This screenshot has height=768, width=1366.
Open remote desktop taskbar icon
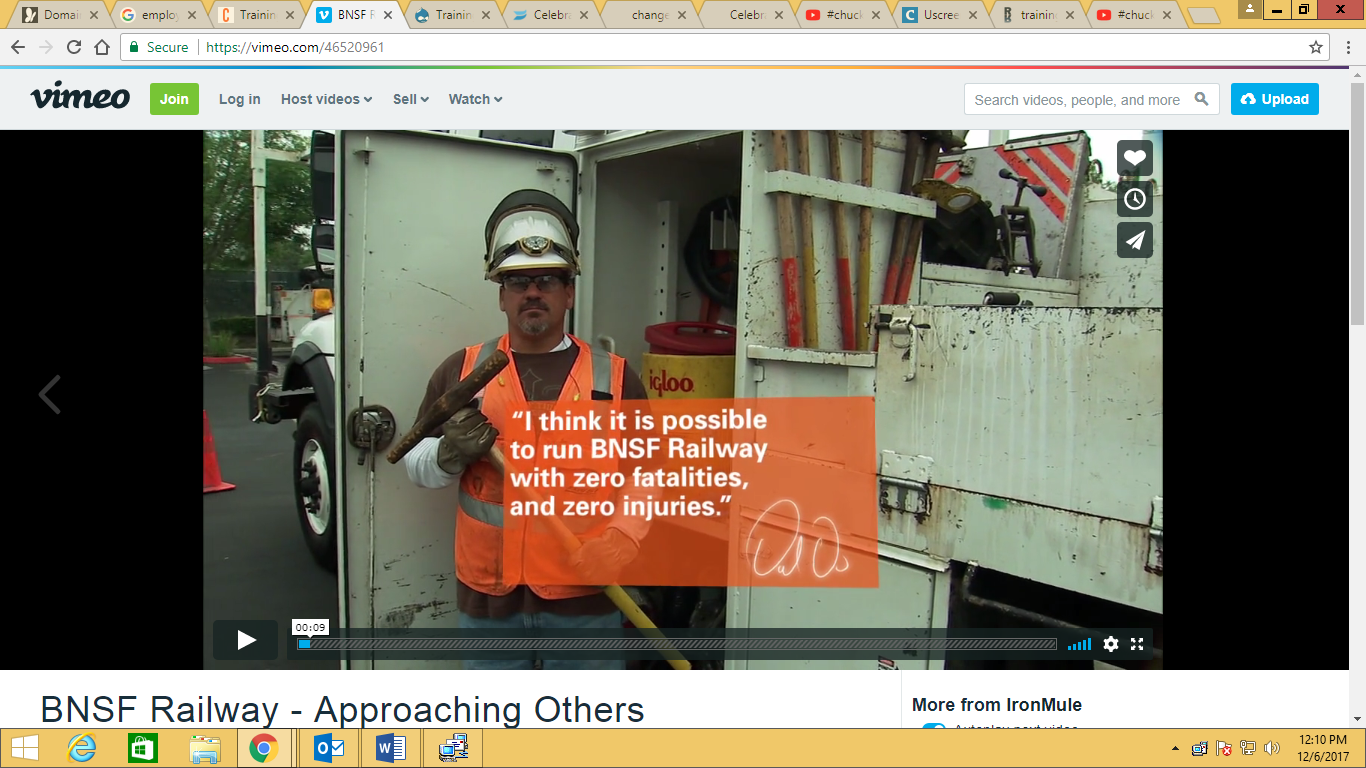(x=451, y=748)
